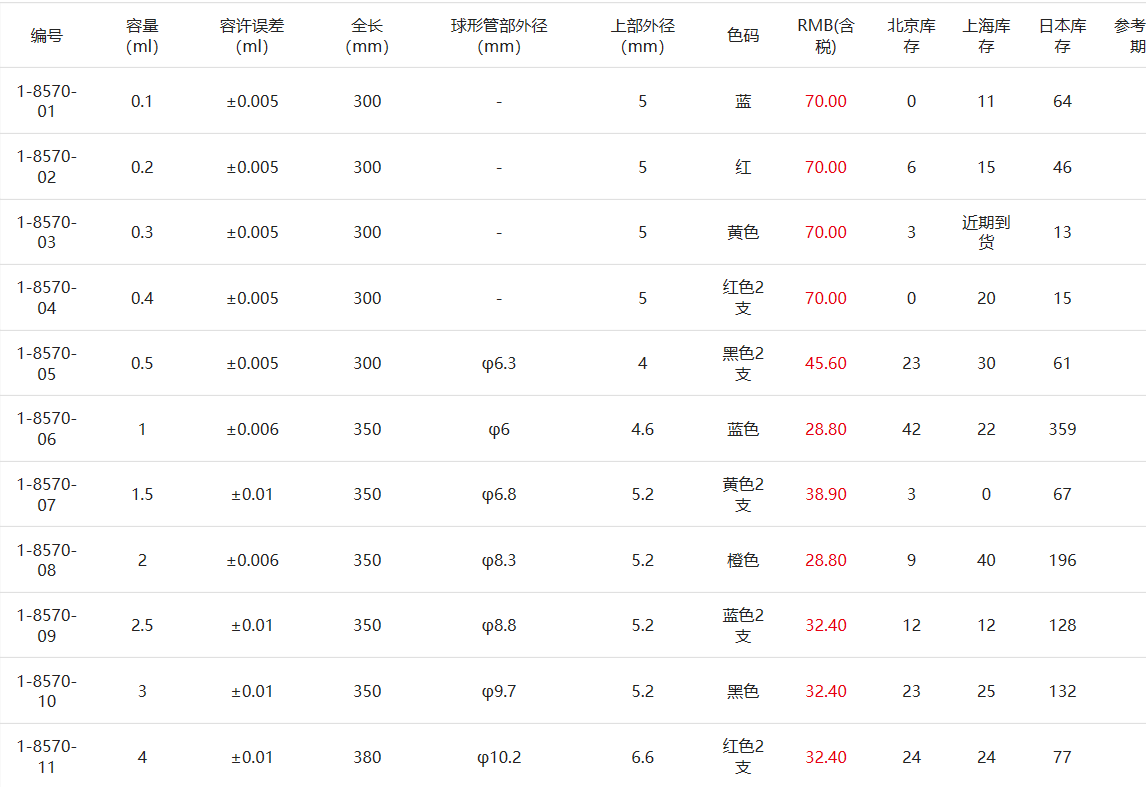Viewport: 1146px width, 787px height.
Task: Click the 橙色 color code cell
Action: pyautogui.click(x=743, y=560)
